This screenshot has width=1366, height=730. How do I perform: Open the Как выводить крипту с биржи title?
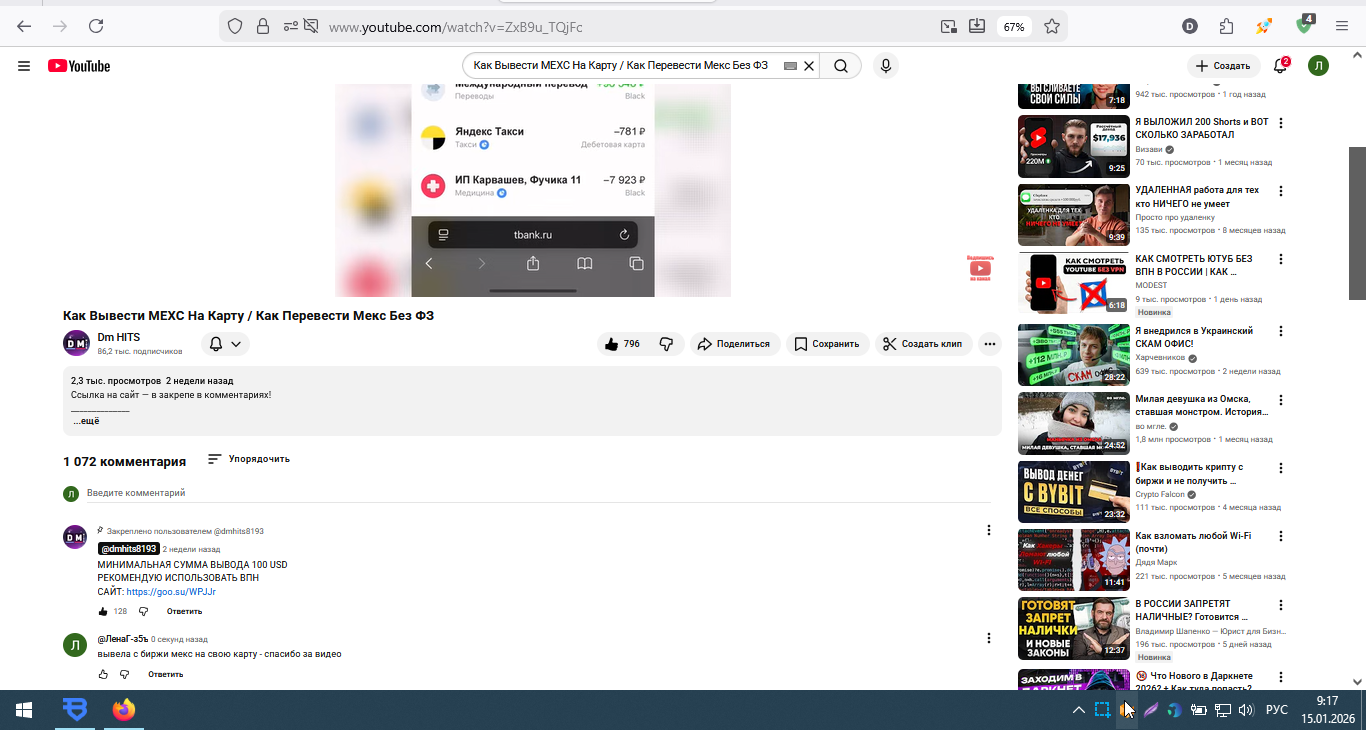(x=1189, y=473)
